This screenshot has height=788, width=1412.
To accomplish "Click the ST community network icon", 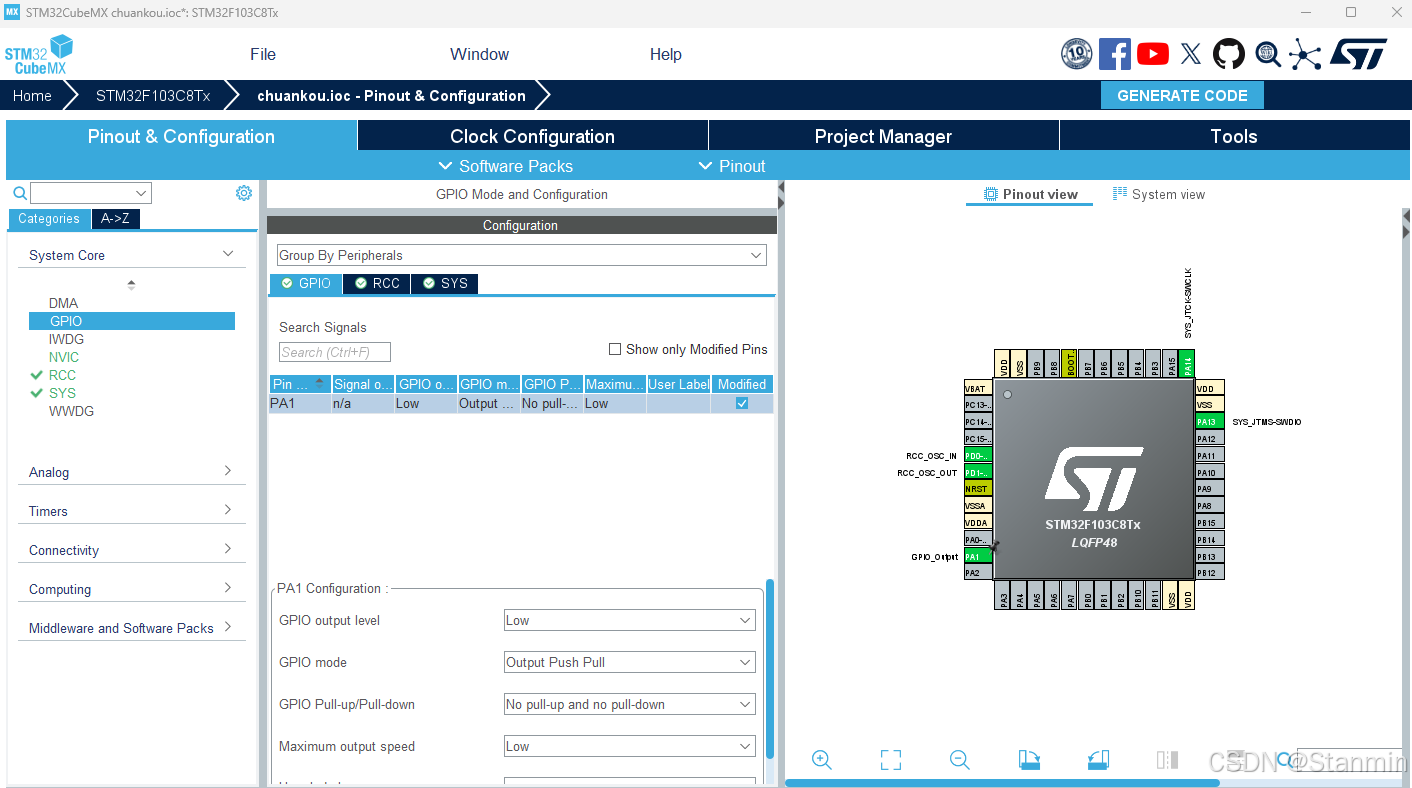I will (1305, 54).
